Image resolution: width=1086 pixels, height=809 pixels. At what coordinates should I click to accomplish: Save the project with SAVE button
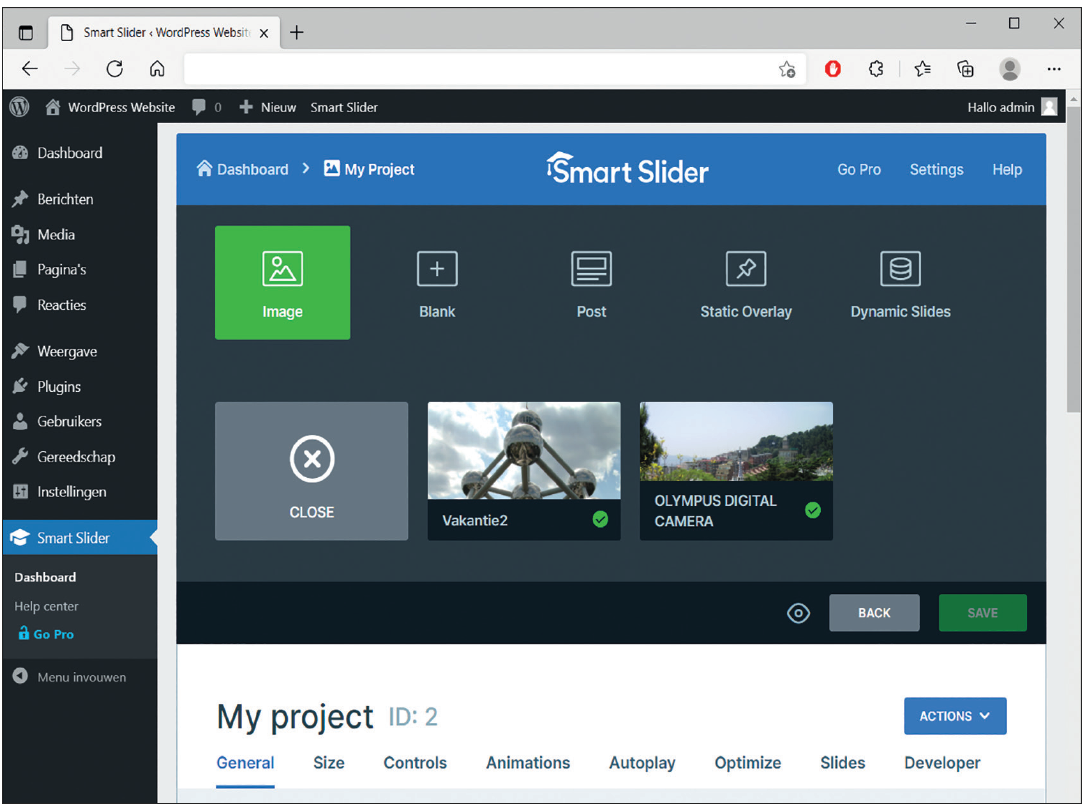coord(983,613)
